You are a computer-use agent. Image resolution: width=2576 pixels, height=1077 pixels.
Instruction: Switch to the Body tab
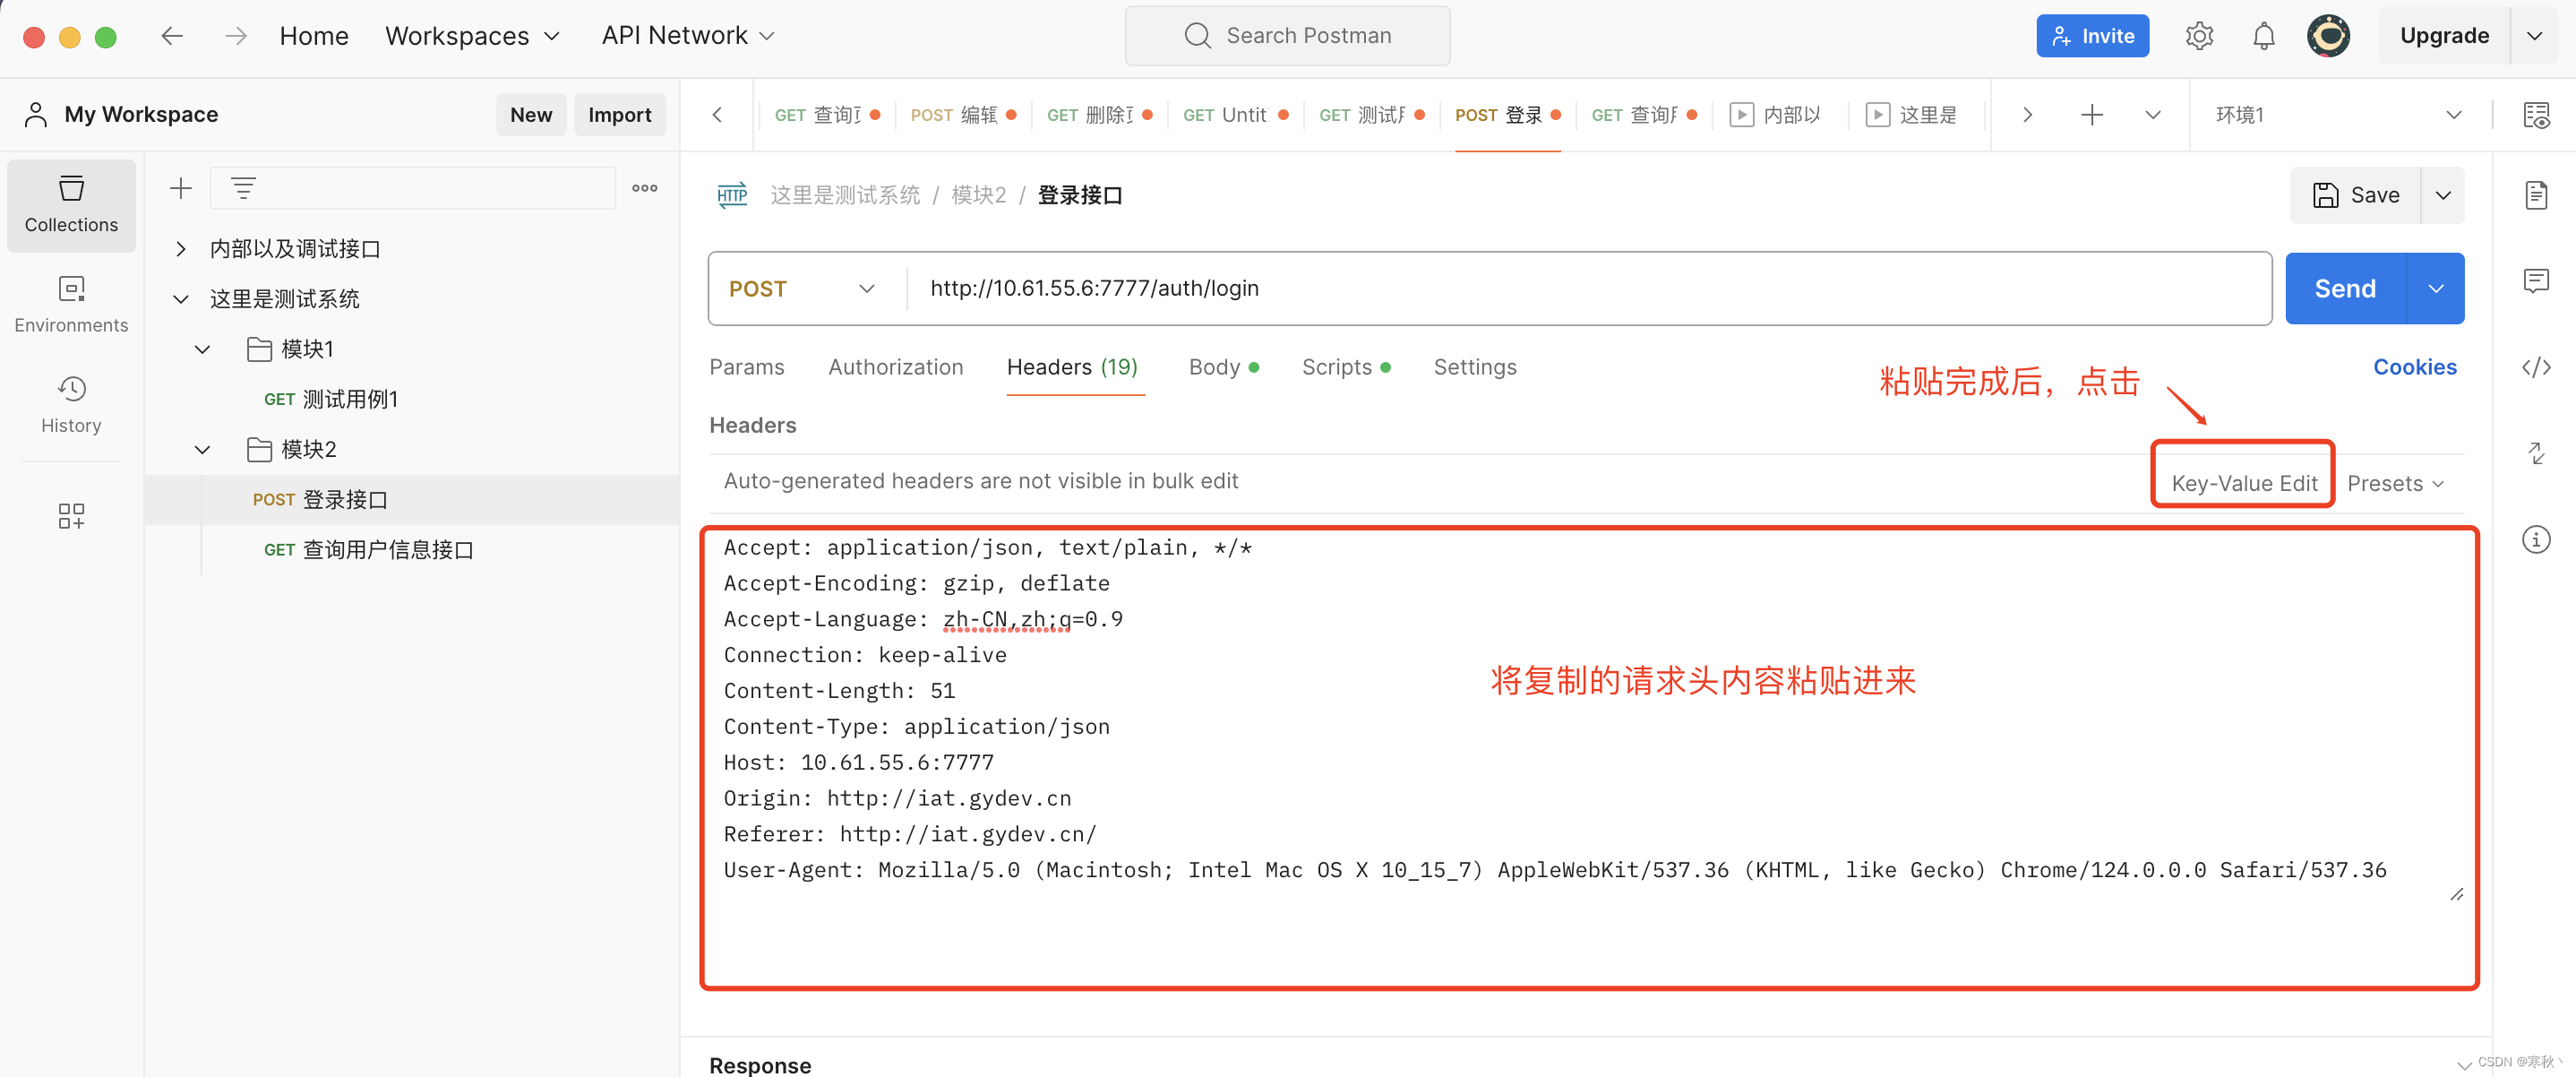click(x=1214, y=367)
